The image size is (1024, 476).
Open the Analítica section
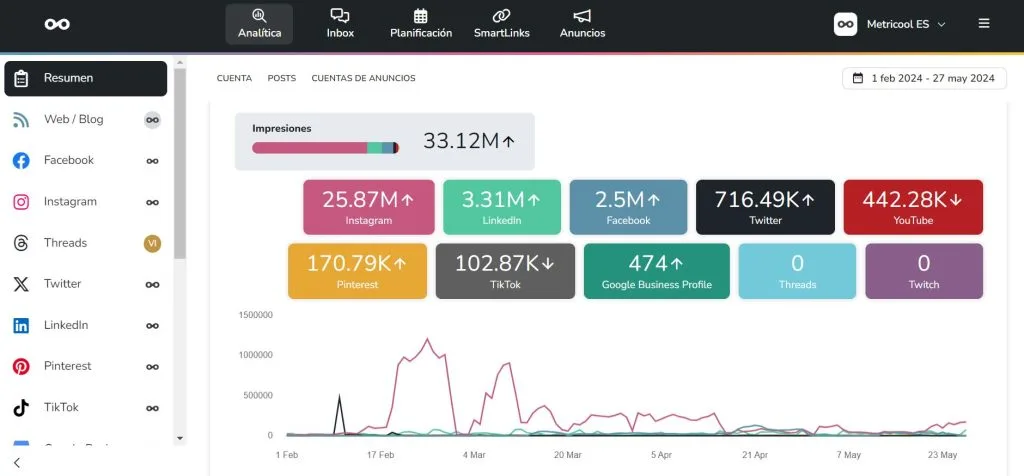pyautogui.click(x=259, y=24)
